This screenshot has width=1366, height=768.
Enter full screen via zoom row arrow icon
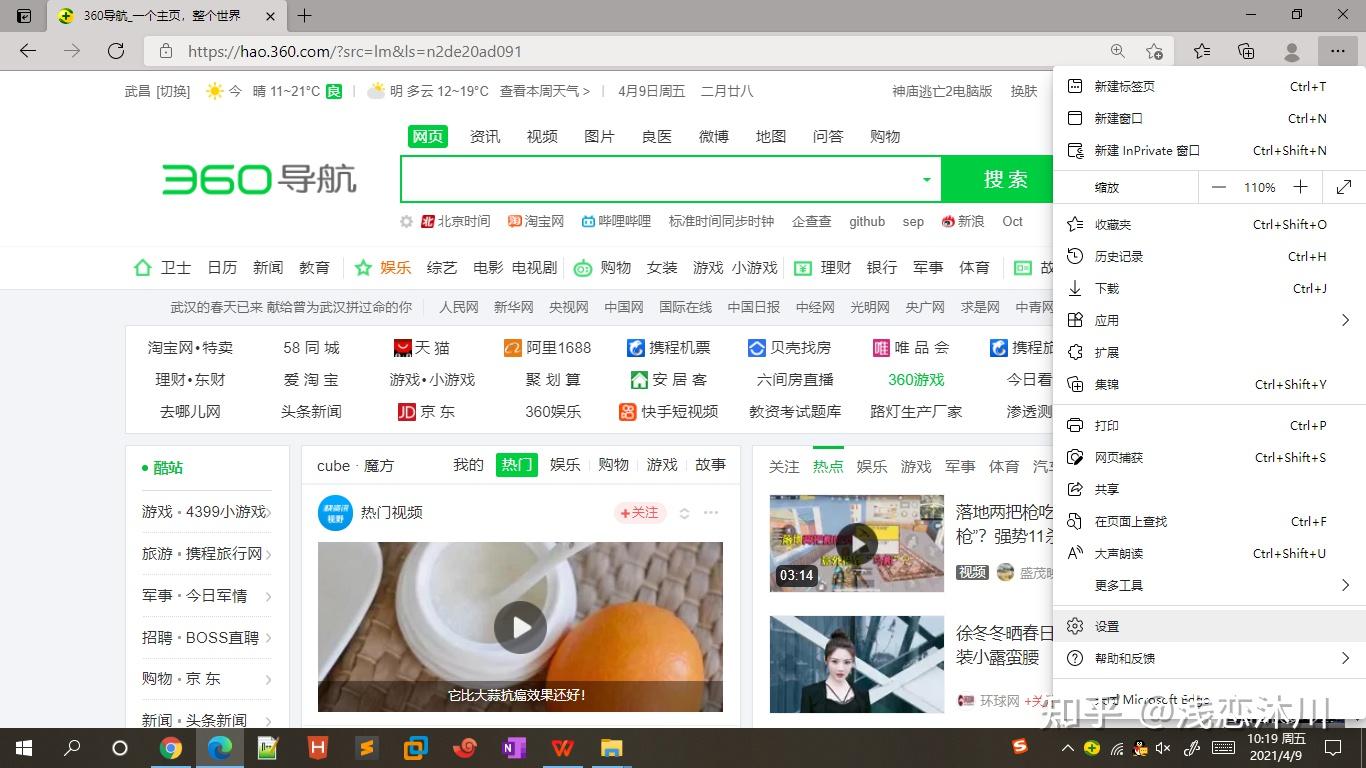pos(1344,187)
